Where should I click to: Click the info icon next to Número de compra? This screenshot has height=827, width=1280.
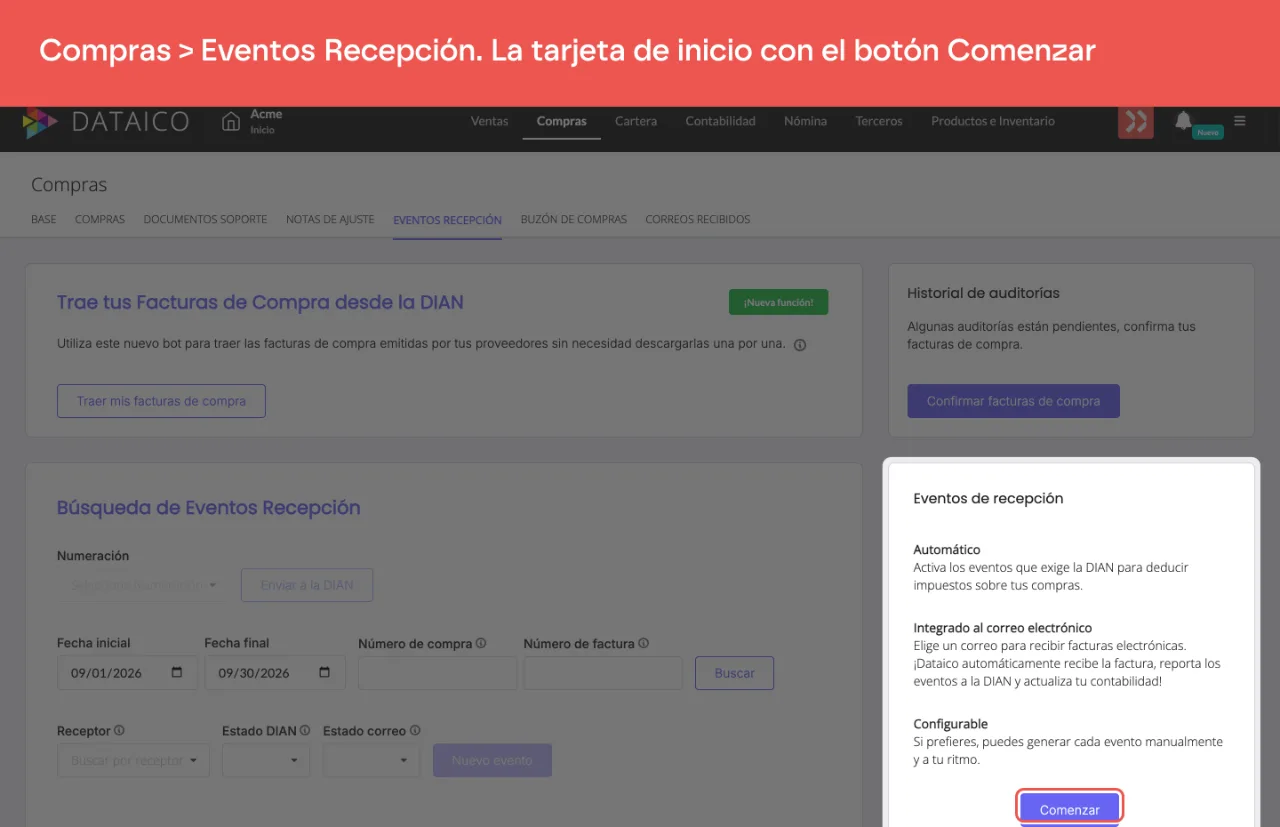coord(481,644)
